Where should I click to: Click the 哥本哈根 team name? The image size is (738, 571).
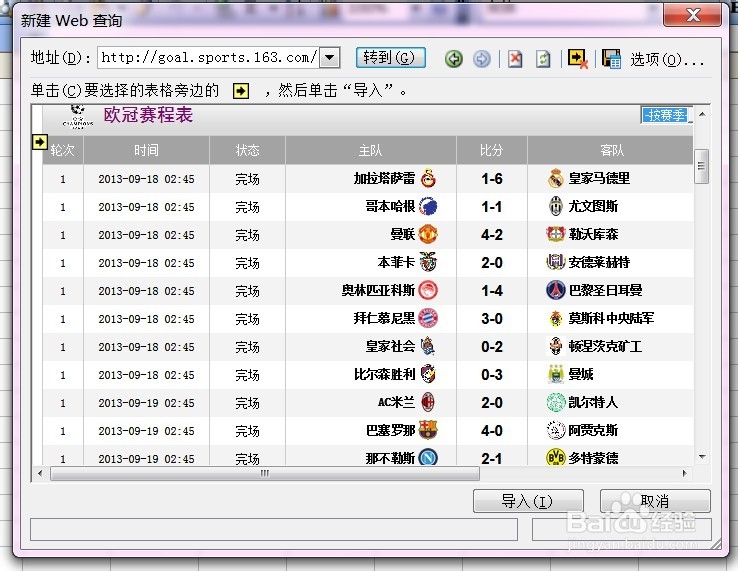pyautogui.click(x=390, y=206)
